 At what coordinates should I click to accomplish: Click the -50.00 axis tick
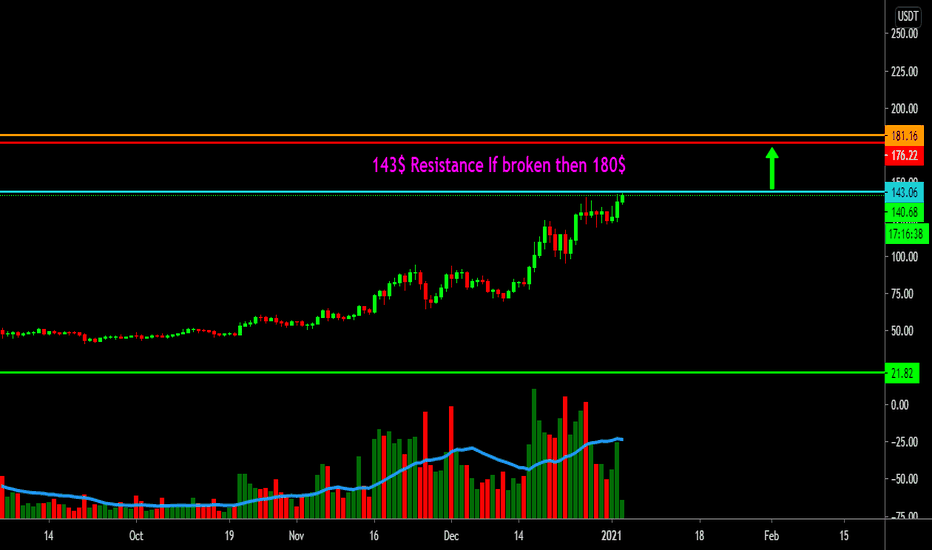coord(904,479)
